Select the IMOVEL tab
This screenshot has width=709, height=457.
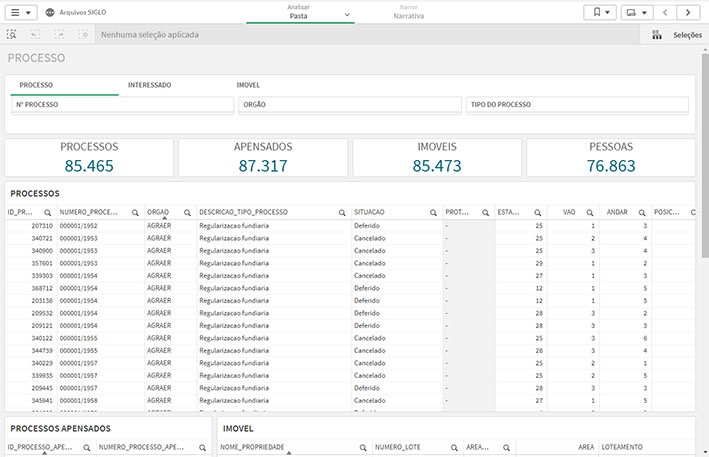248,85
